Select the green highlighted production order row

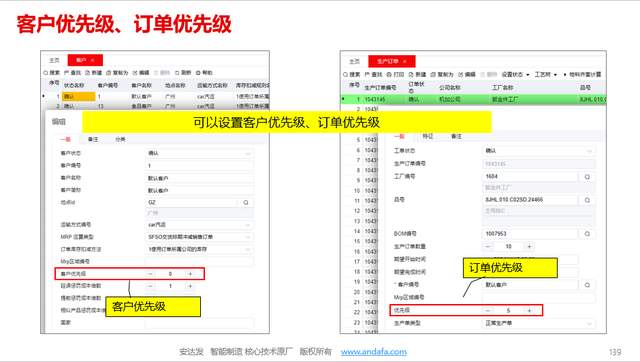pyautogui.click(x=473, y=100)
